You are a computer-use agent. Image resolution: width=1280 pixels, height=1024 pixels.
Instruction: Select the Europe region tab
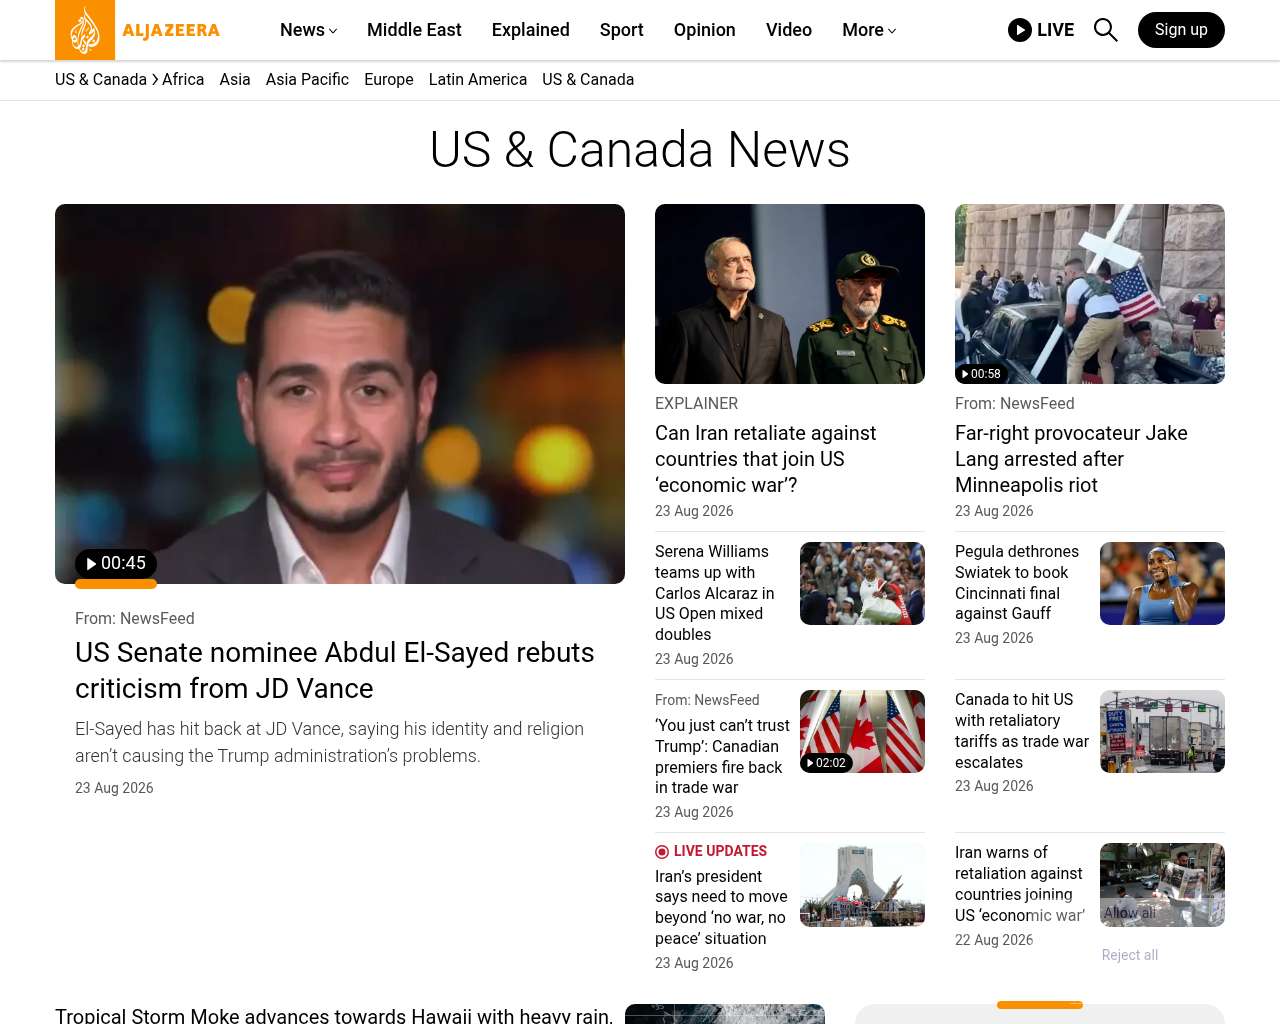click(x=389, y=79)
